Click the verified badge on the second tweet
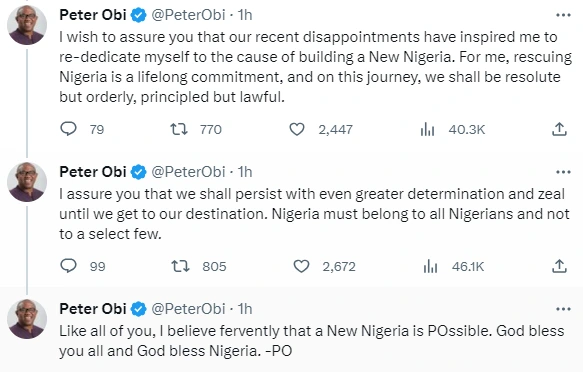 coord(139,172)
